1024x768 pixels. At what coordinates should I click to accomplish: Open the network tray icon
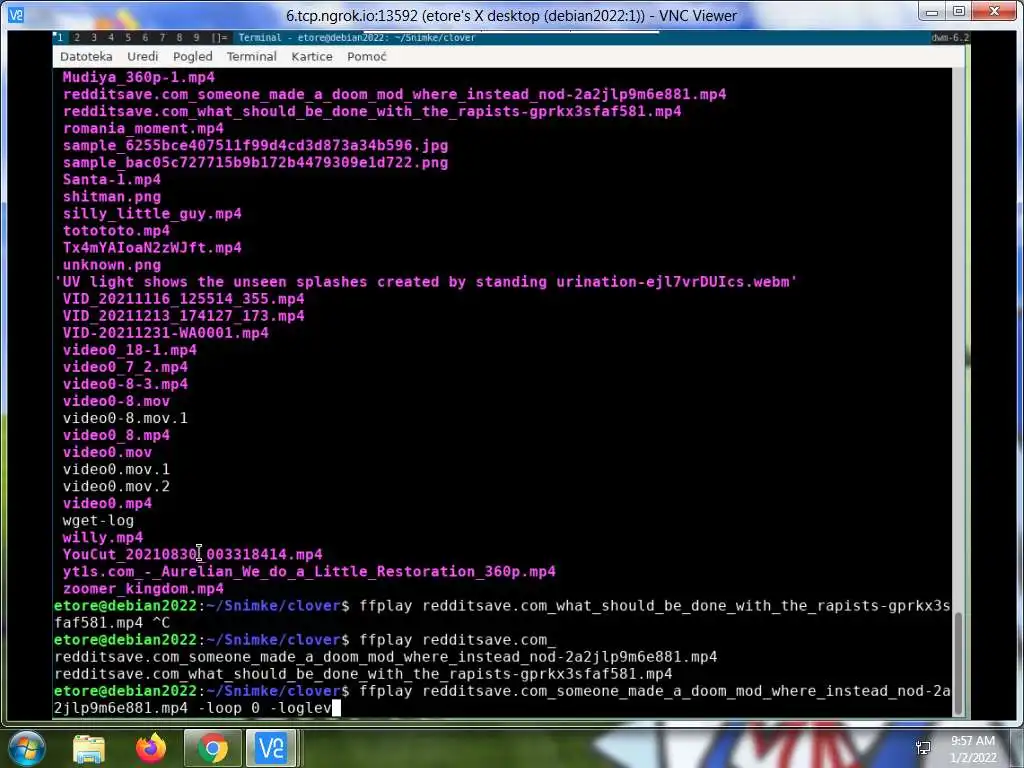(x=923, y=748)
